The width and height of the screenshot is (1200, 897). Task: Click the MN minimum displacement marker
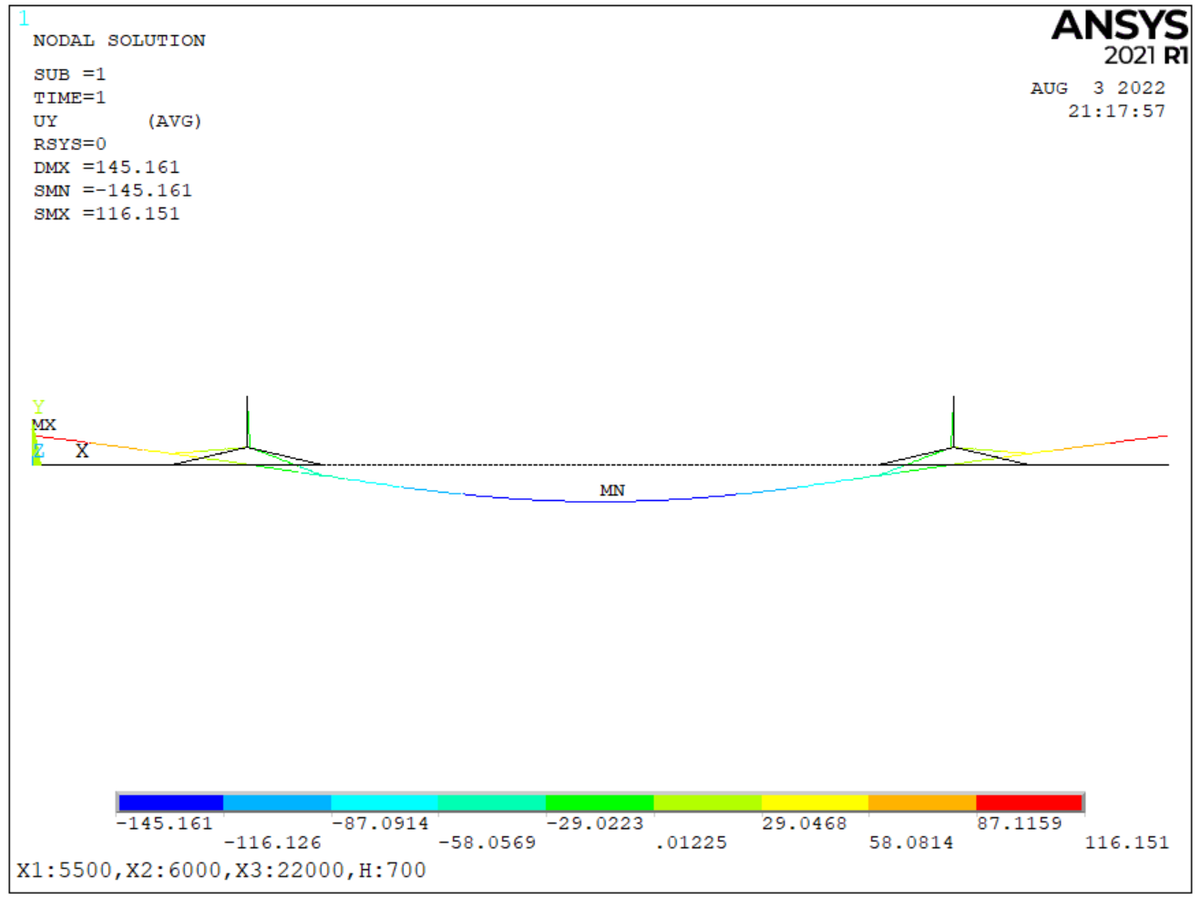(612, 490)
